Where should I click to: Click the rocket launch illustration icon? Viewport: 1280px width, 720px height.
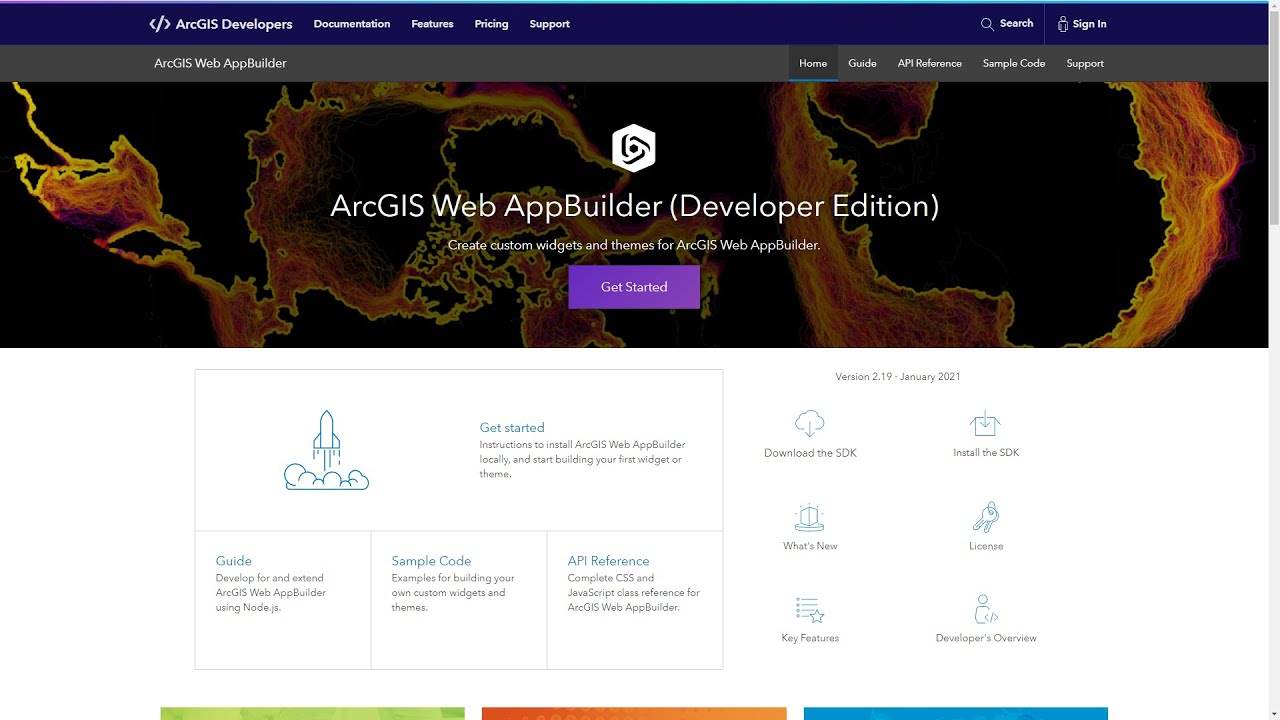(326, 450)
